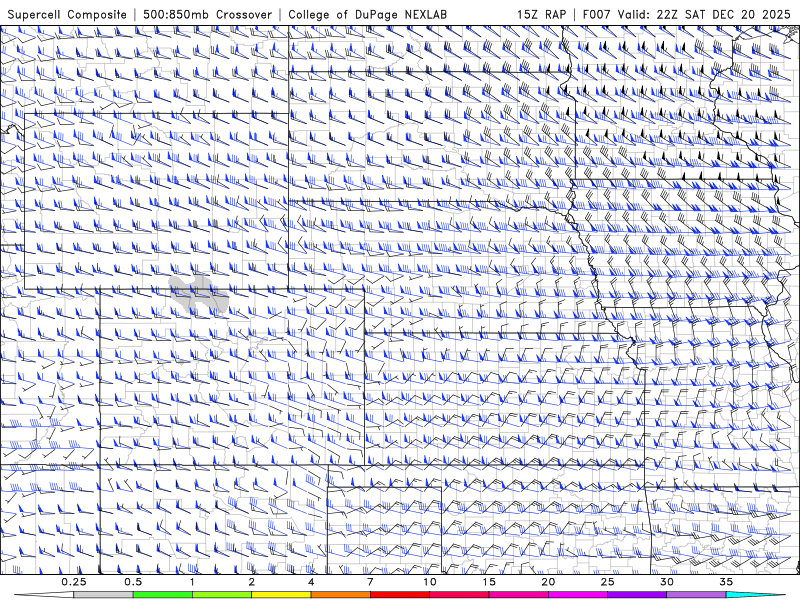800x600 pixels.
Task: Click the legend value 4
Action: tap(311, 582)
